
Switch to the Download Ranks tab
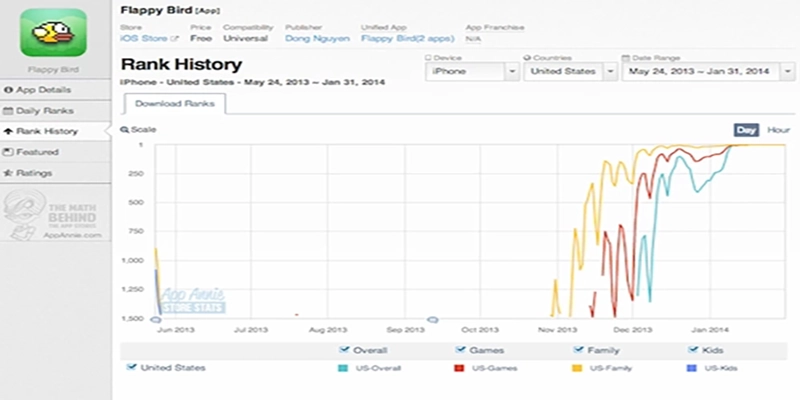pos(174,104)
